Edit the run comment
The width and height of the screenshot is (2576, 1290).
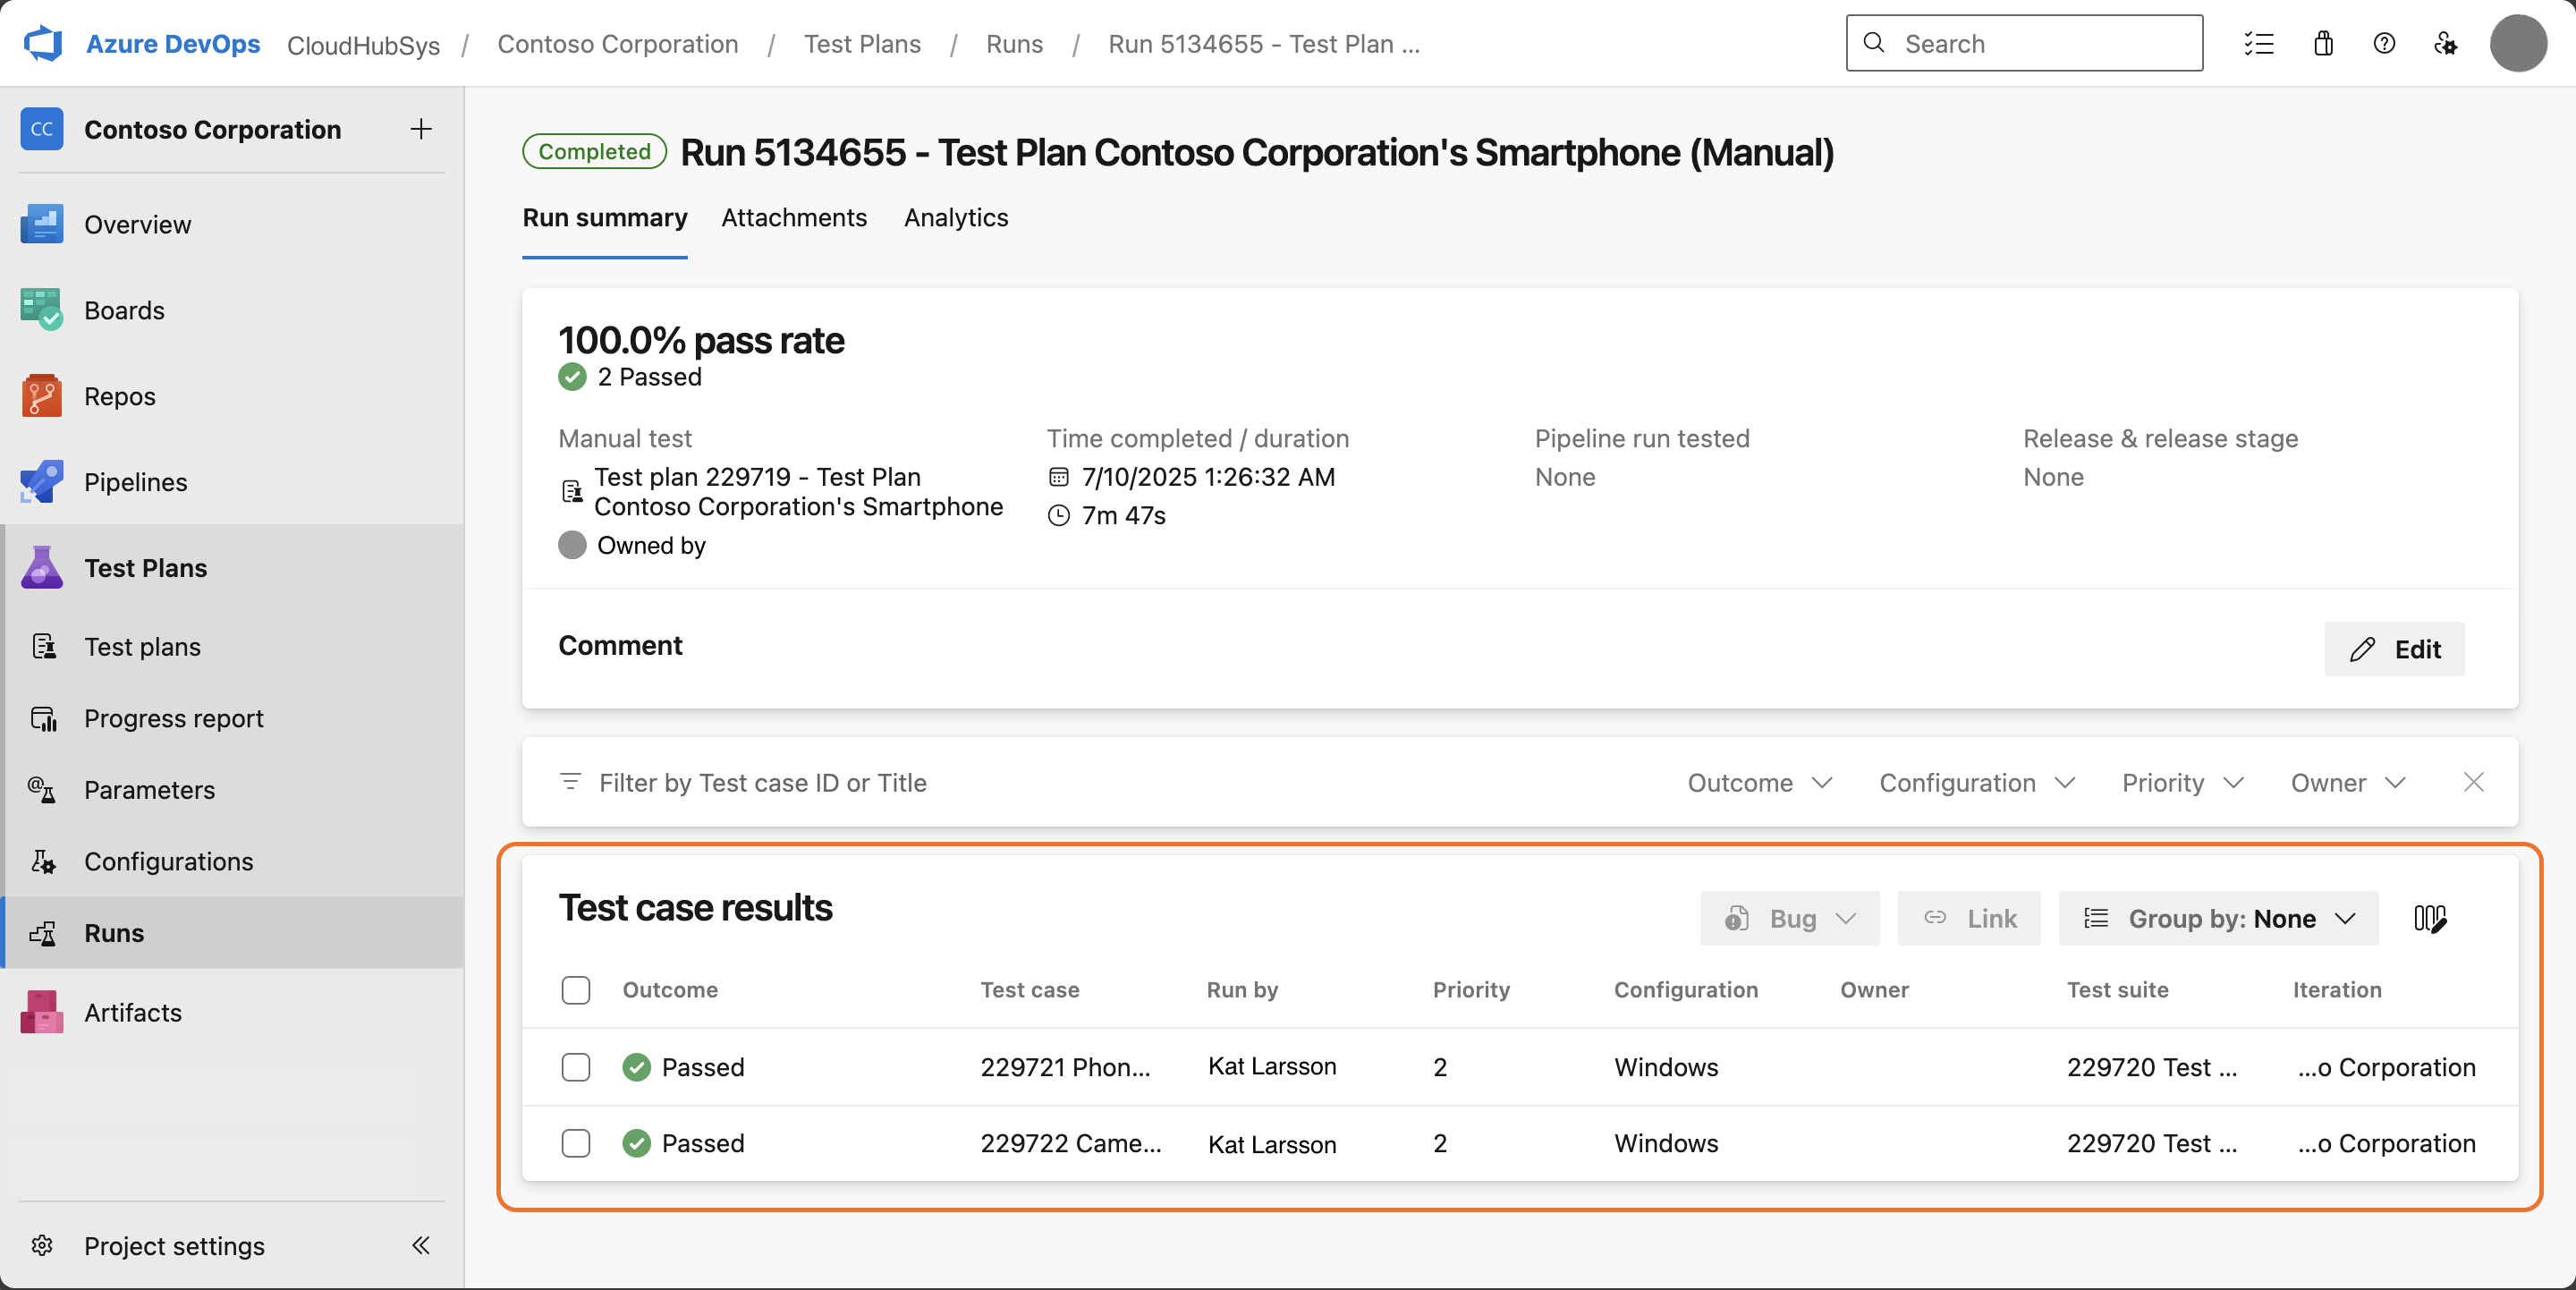point(2394,649)
